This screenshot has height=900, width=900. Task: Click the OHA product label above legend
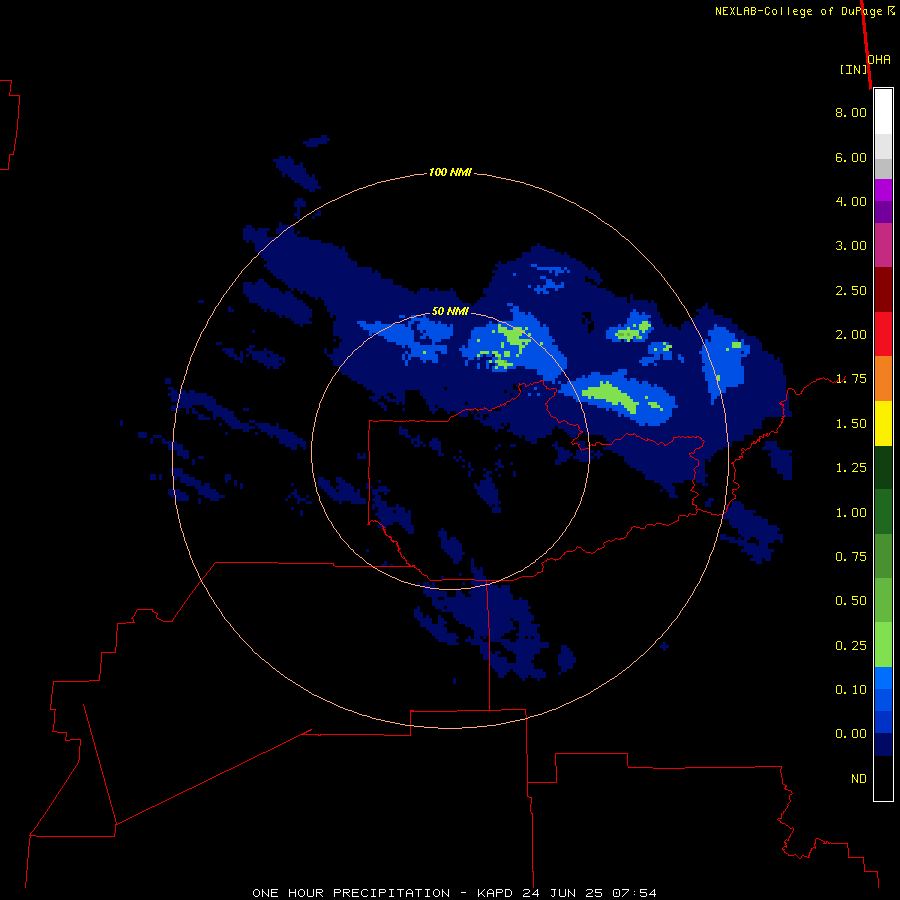pos(879,60)
